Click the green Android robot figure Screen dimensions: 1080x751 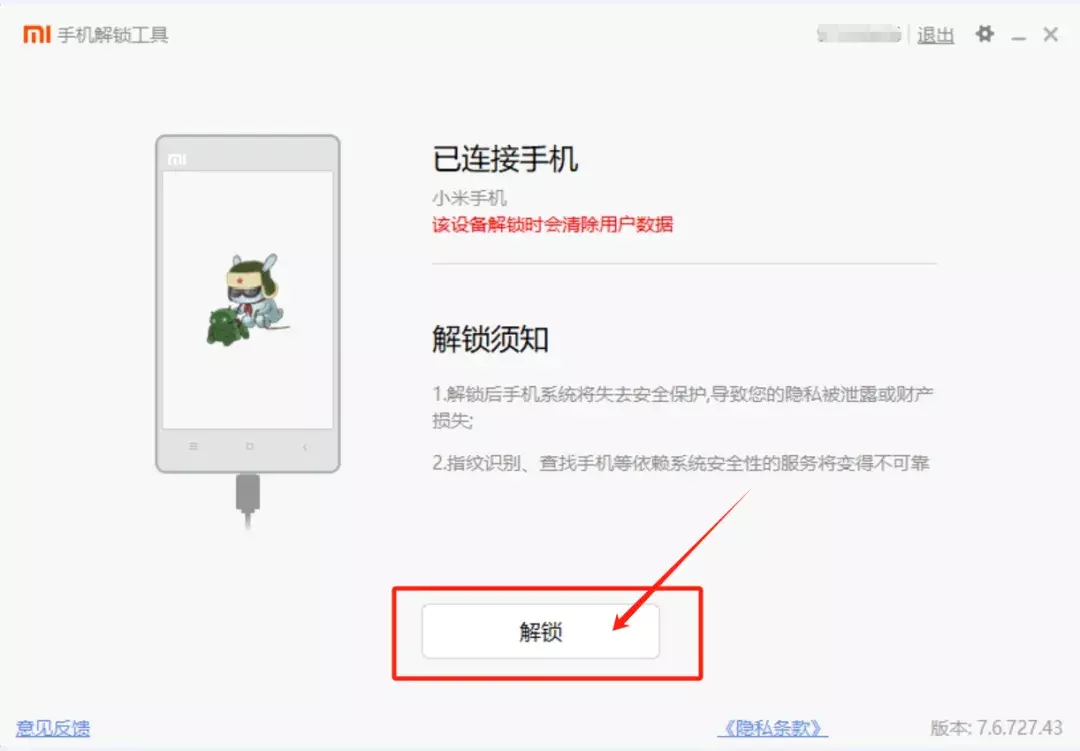pyautogui.click(x=227, y=327)
